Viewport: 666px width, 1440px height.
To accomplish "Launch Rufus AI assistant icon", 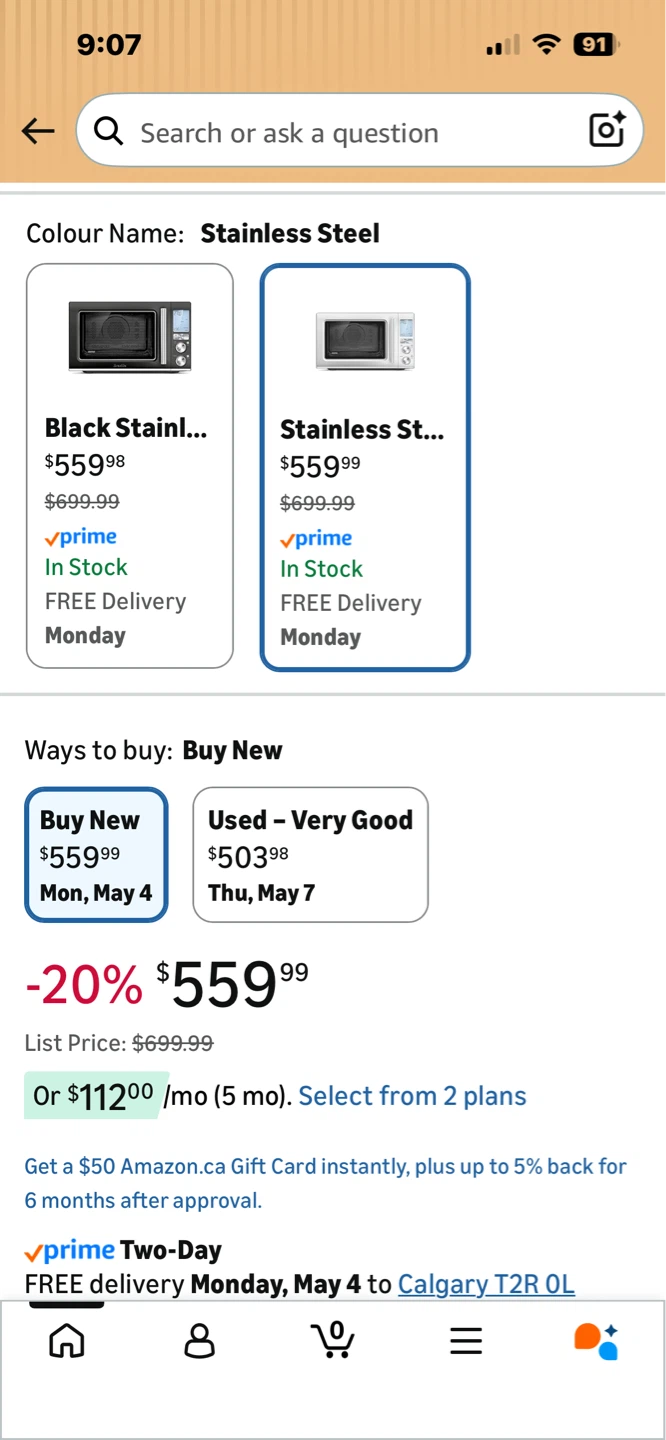I will pos(596,1341).
